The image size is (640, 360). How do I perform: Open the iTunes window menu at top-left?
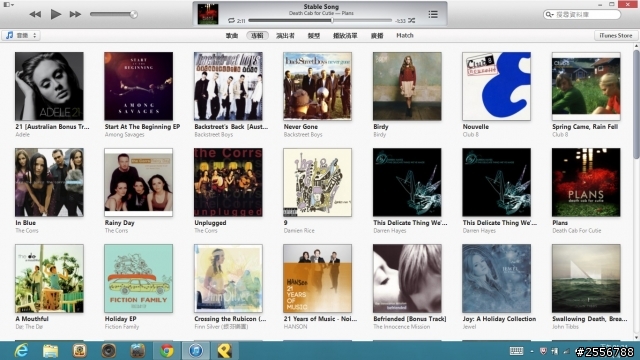[9, 4]
